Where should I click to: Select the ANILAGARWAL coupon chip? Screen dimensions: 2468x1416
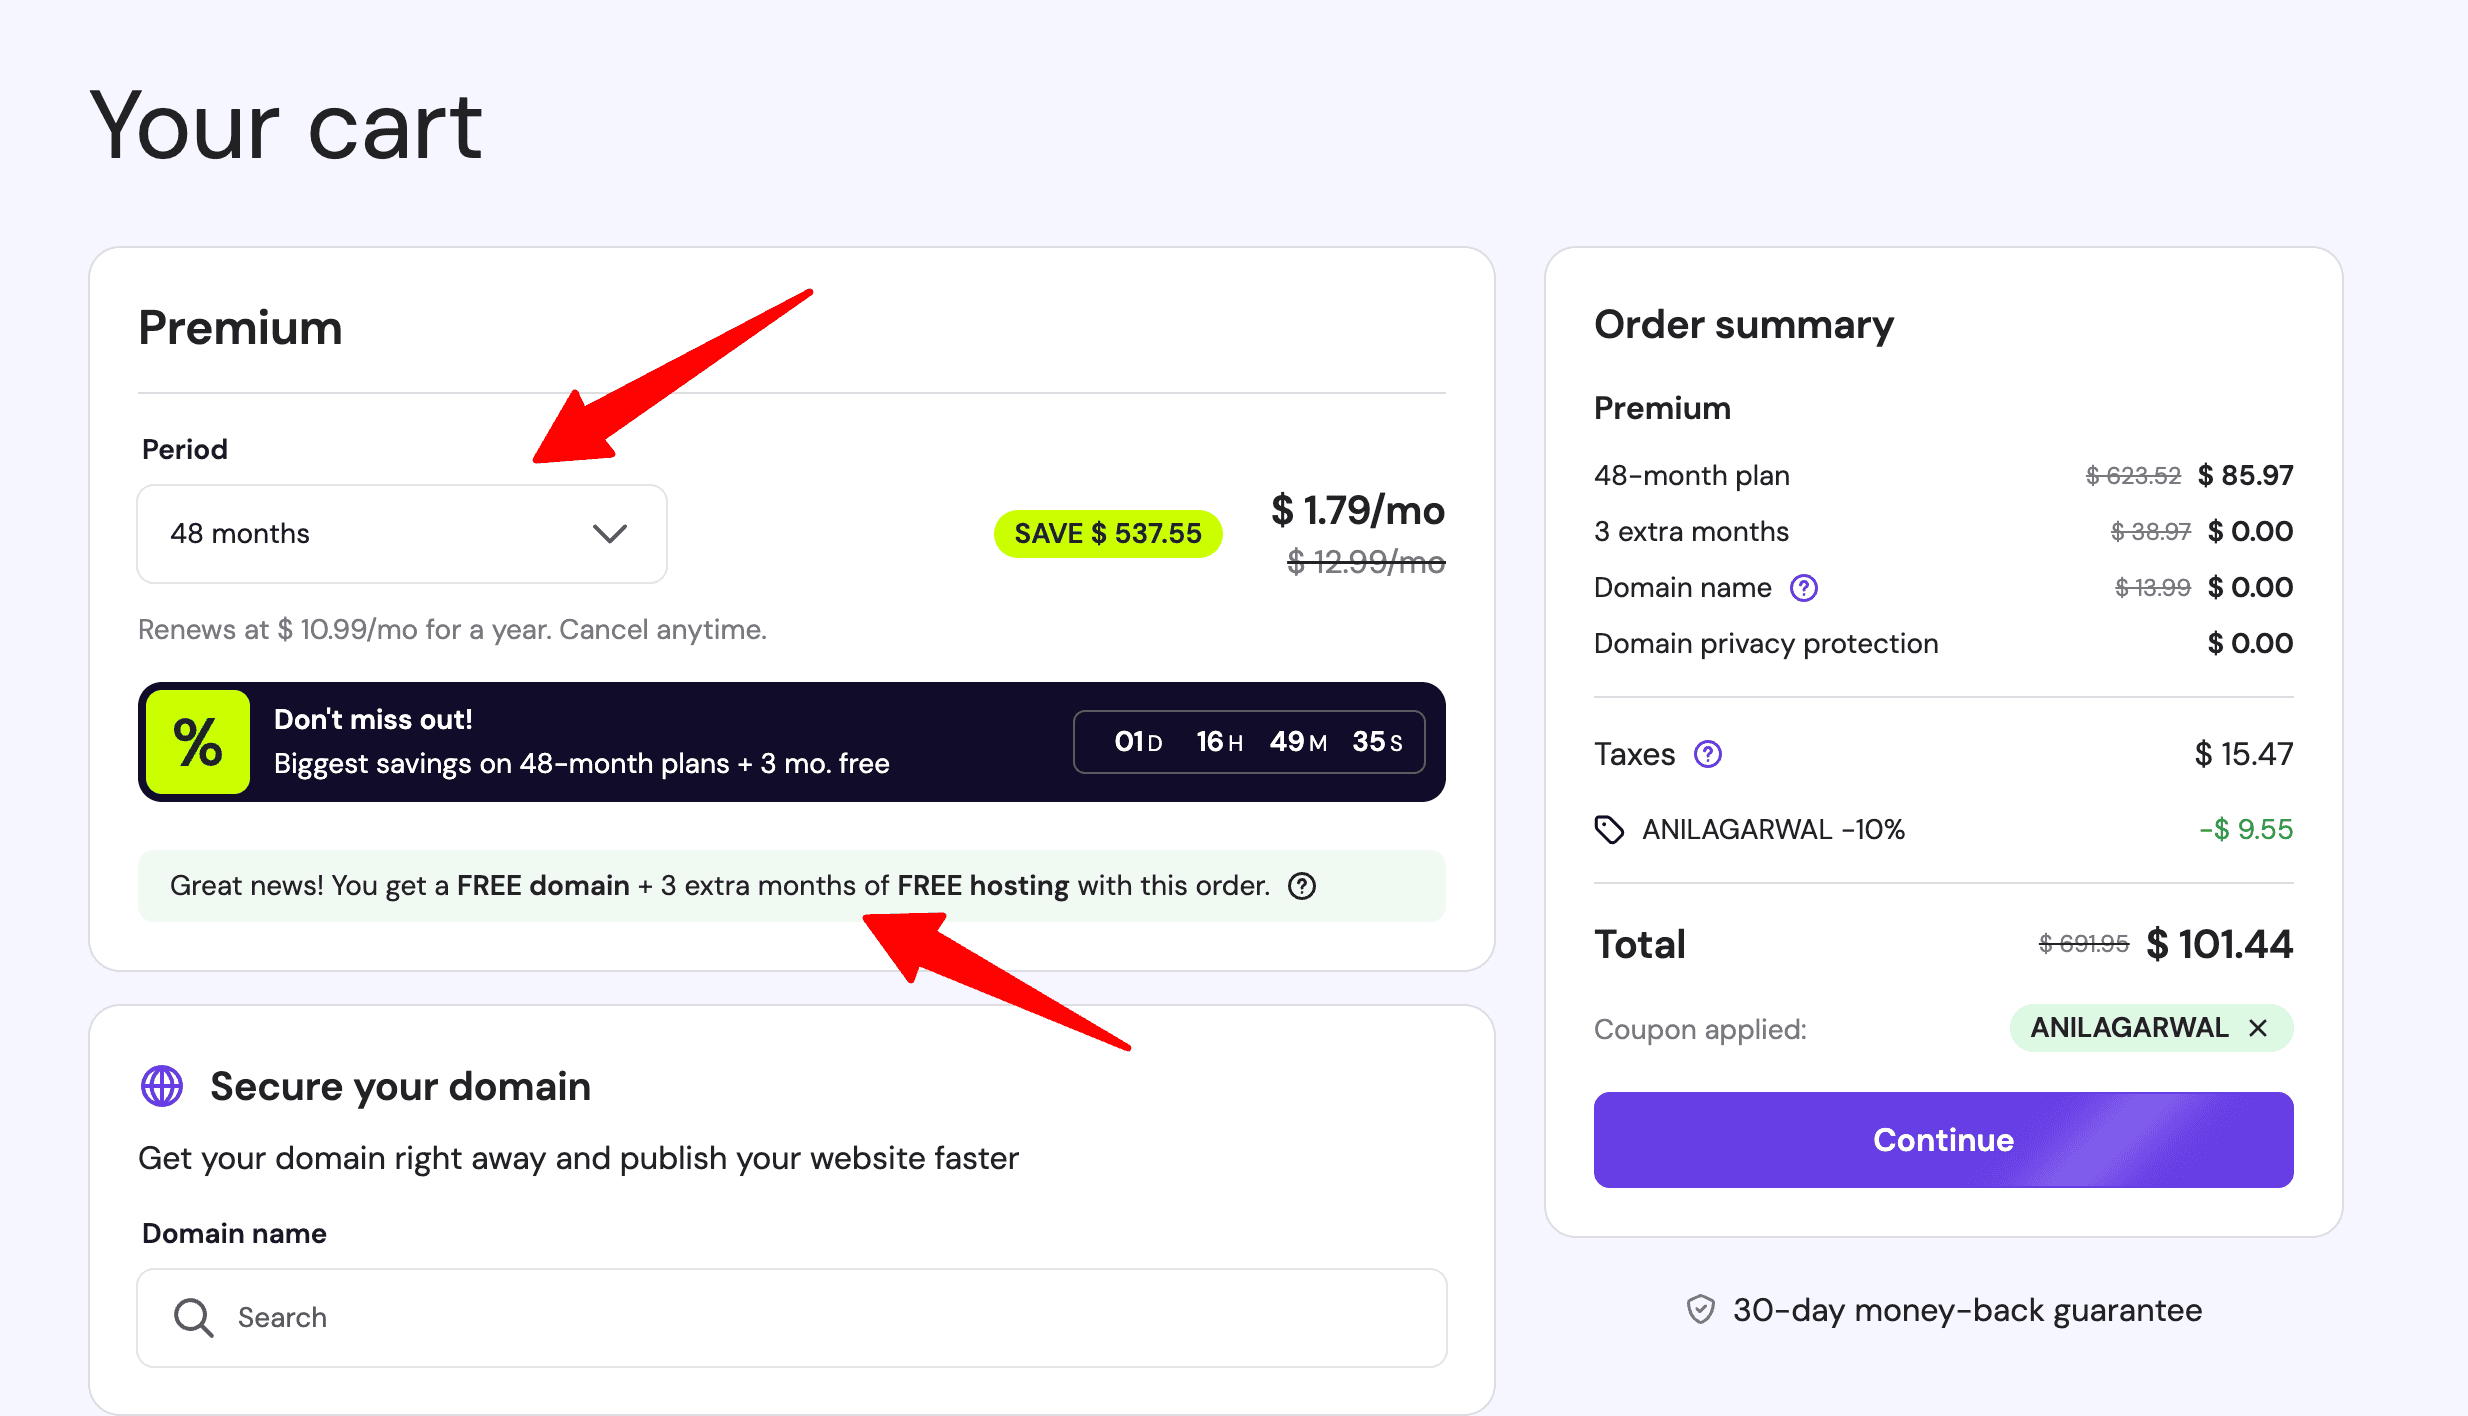coord(2128,1027)
